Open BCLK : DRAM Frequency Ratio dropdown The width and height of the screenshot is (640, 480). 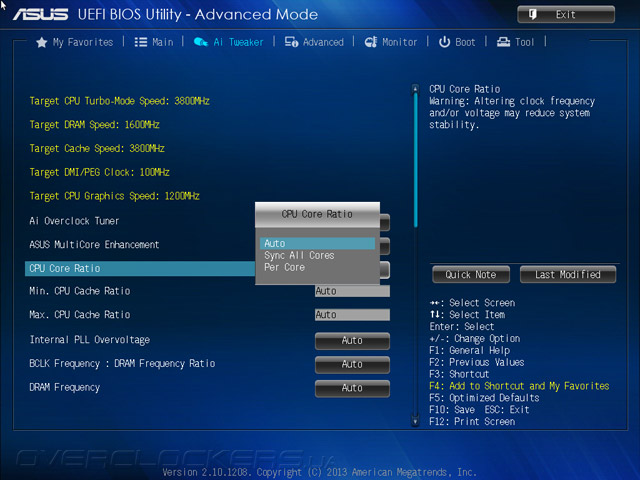click(352, 364)
